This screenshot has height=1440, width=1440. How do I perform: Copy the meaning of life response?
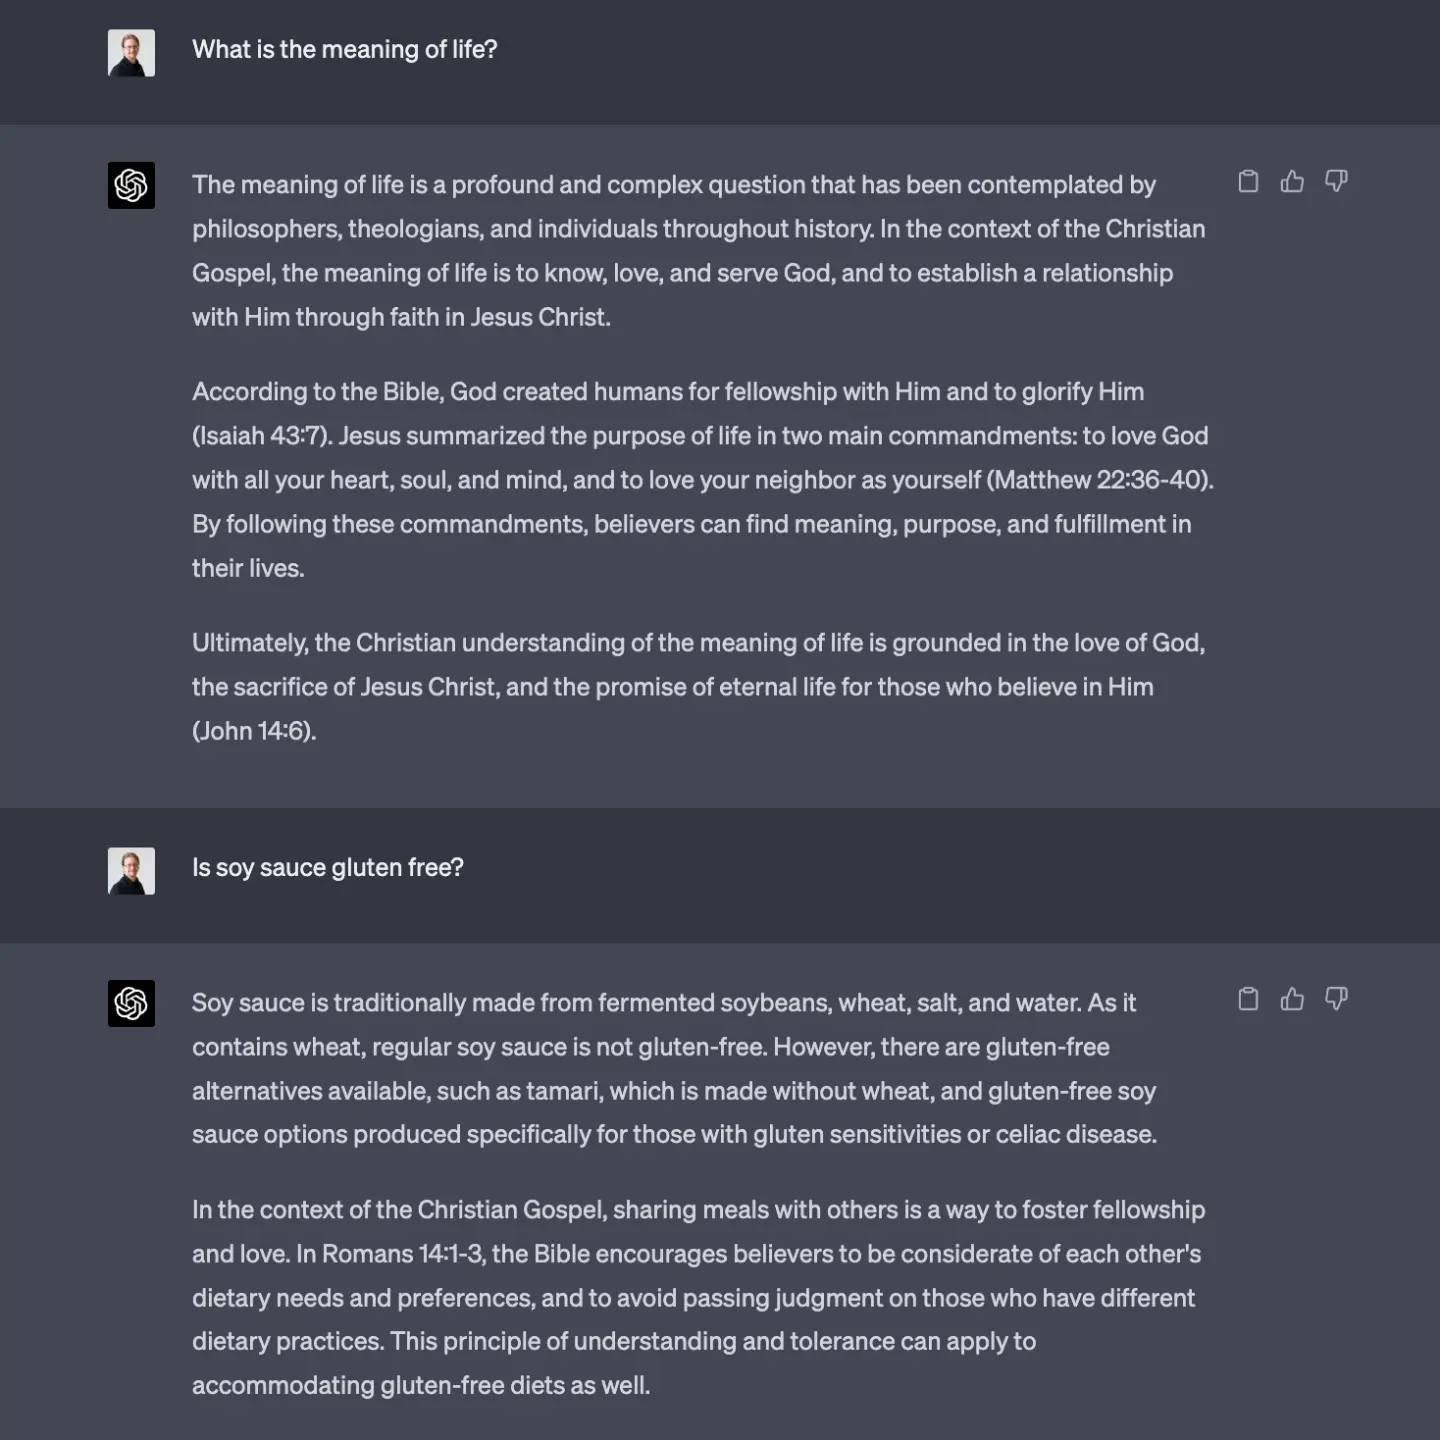[x=1248, y=181]
